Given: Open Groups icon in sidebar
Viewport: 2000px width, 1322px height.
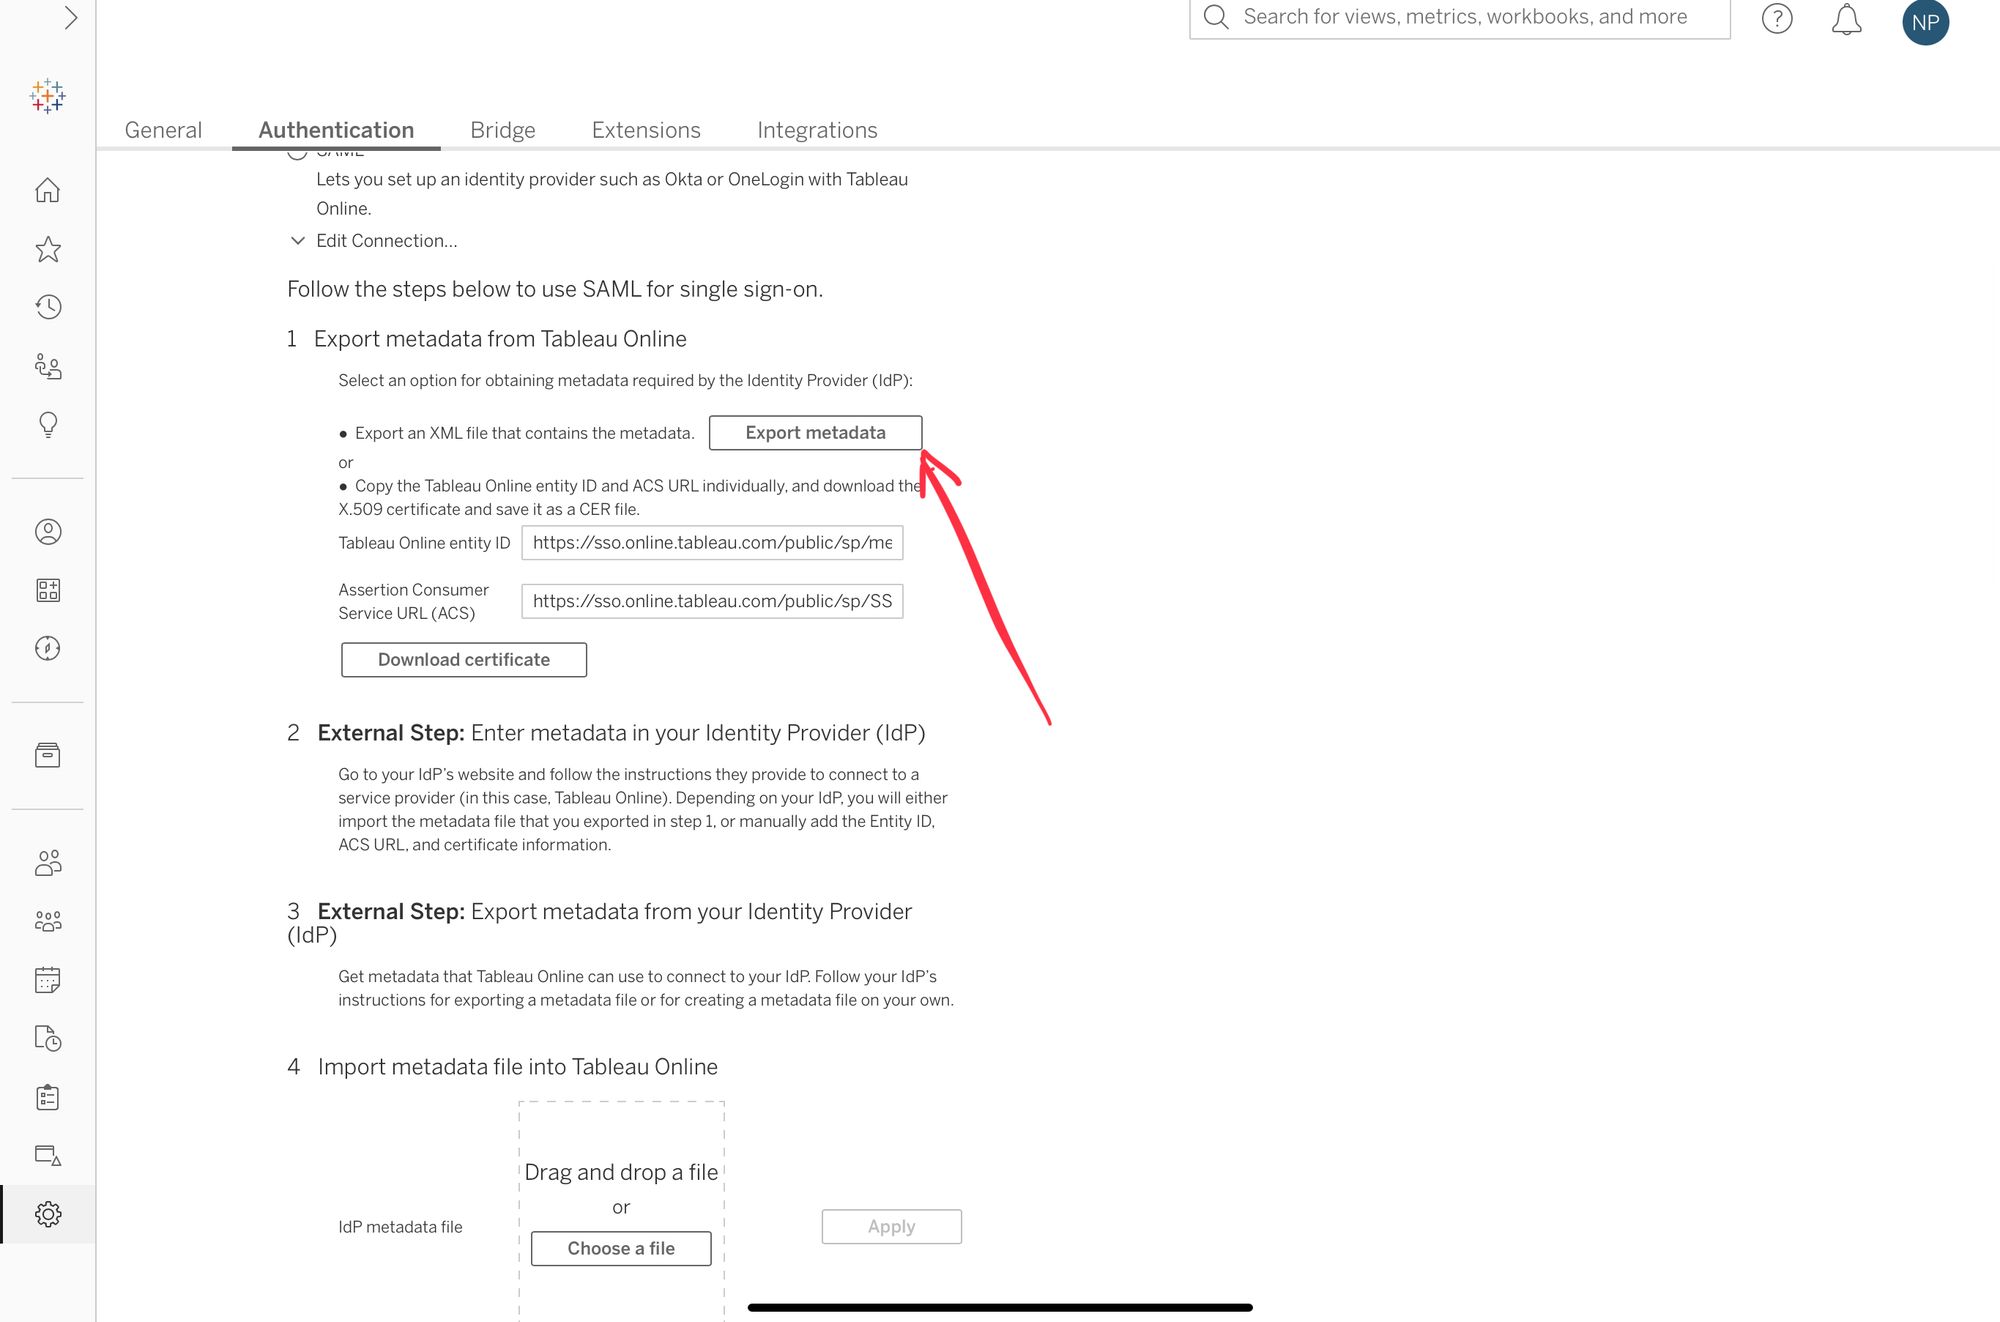Looking at the screenshot, I should pos(48,921).
